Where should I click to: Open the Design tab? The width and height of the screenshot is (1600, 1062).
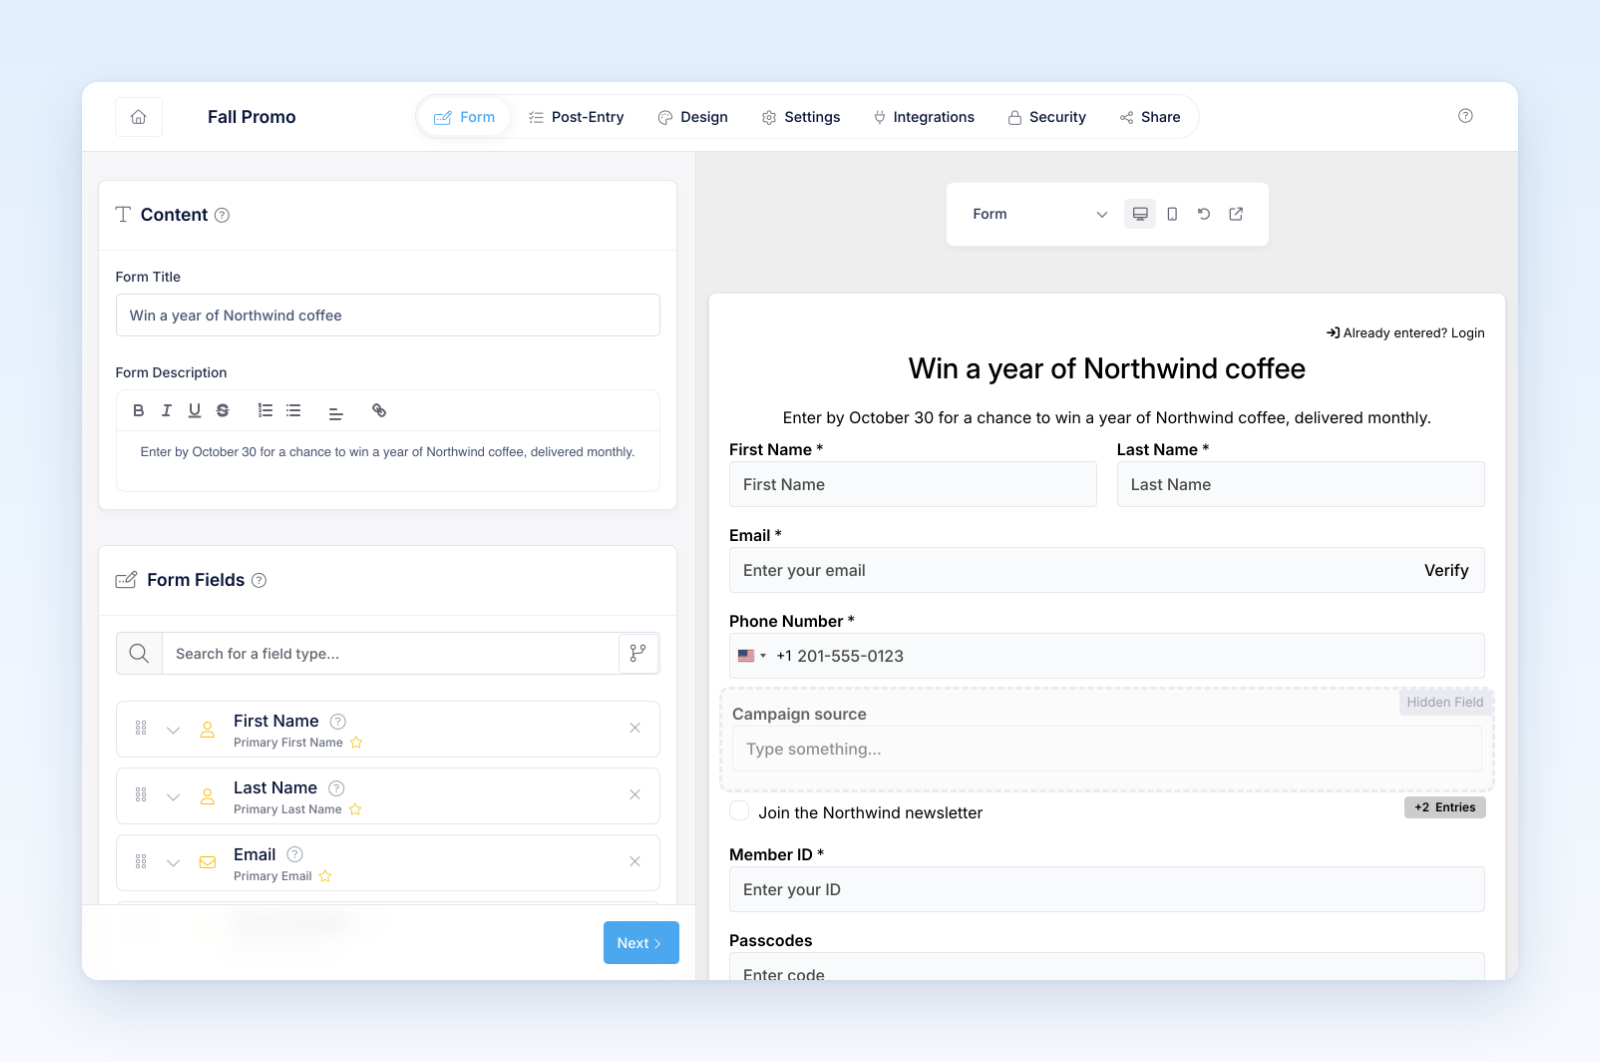point(693,117)
